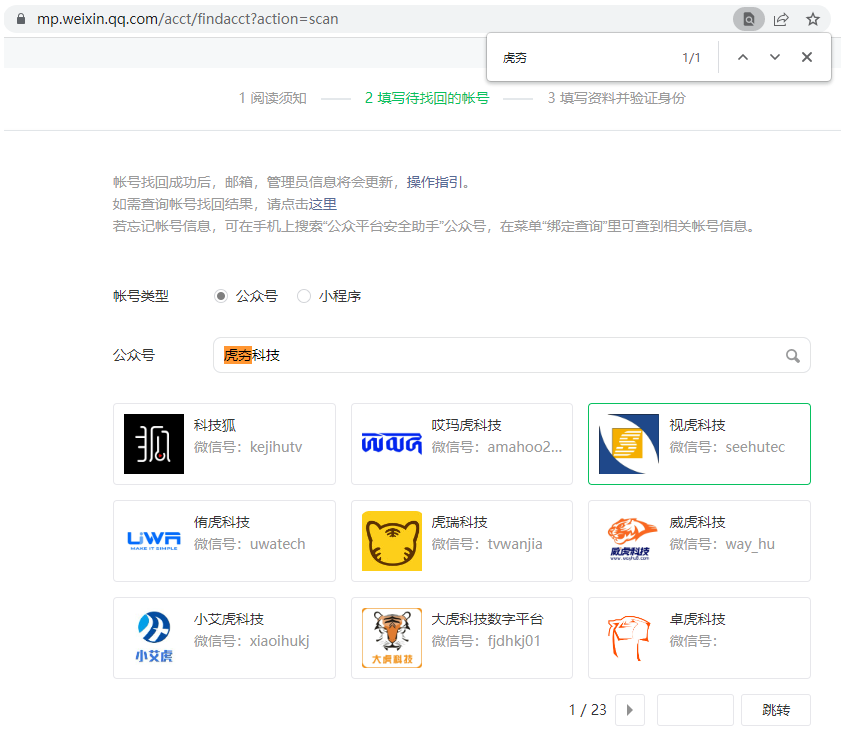Click the browser URL address text

click(x=188, y=19)
